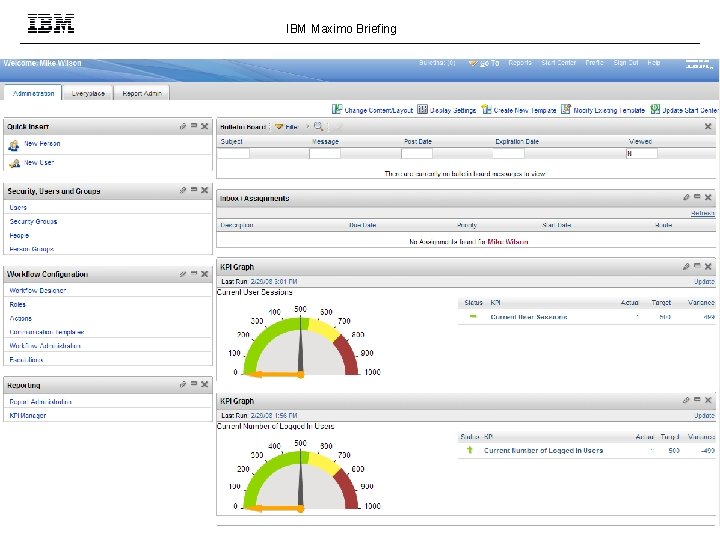Screen dimensions: 720x540
Task: Click the New User icon in Quick Insert
Action: coord(14,163)
